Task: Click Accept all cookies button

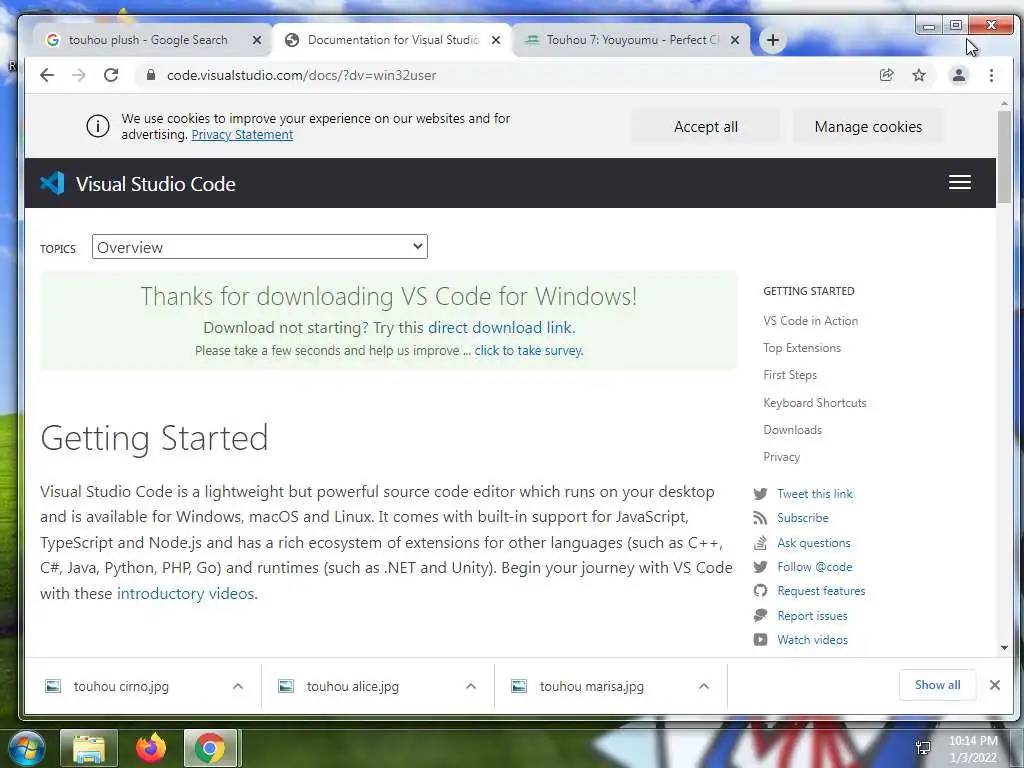Action: [x=706, y=127]
